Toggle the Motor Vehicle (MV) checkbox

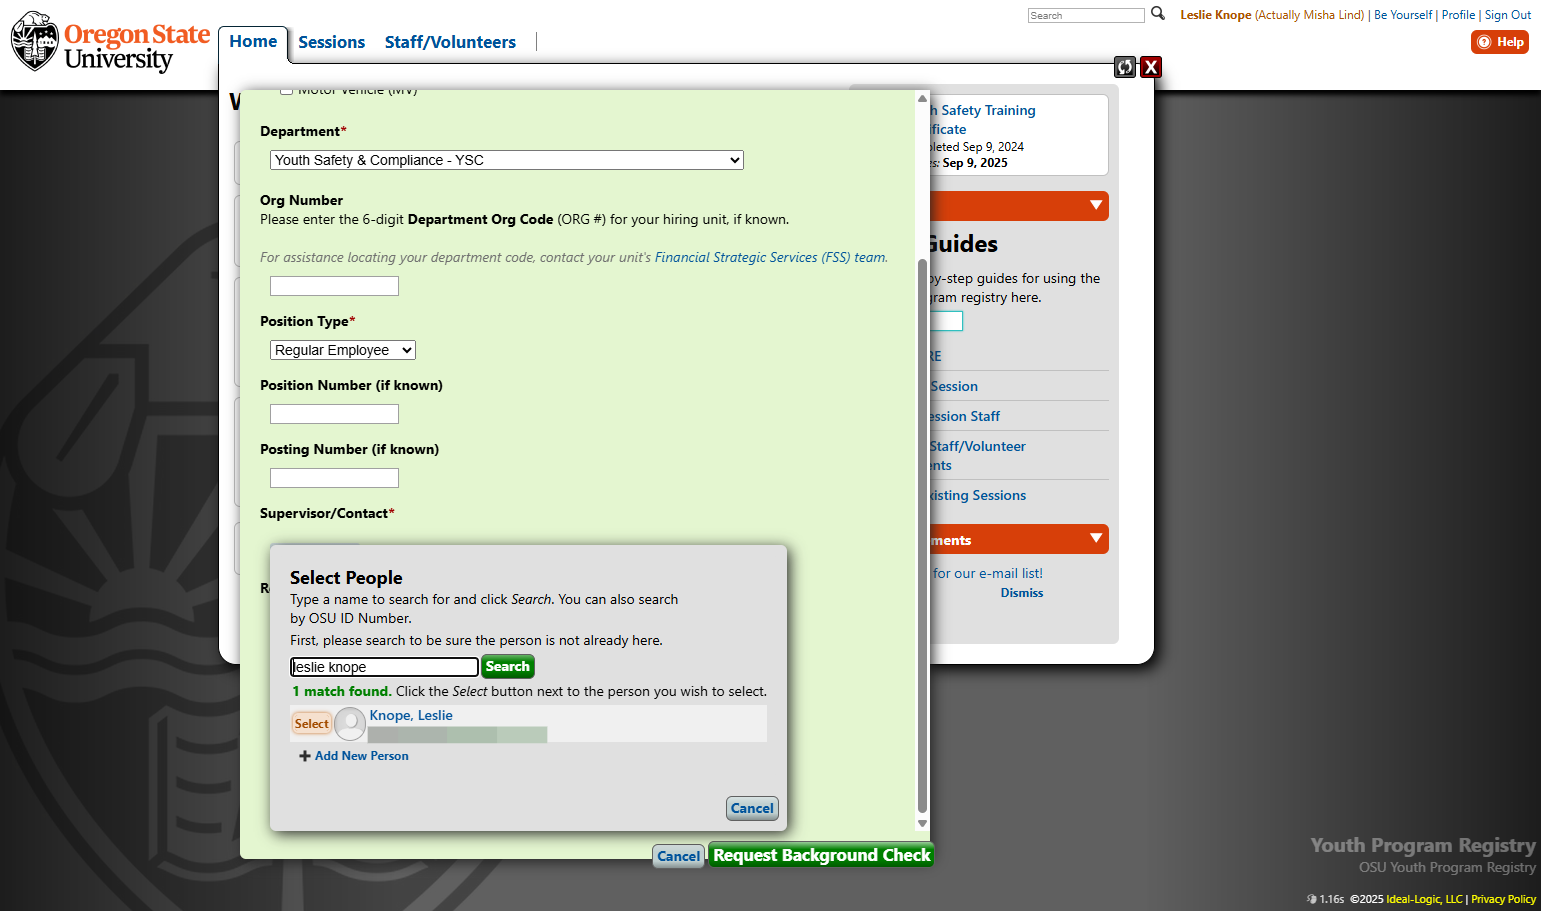pyautogui.click(x=287, y=91)
